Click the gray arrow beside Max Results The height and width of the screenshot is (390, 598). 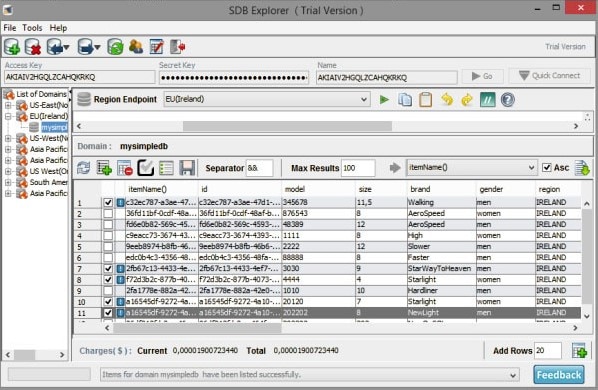coord(395,168)
